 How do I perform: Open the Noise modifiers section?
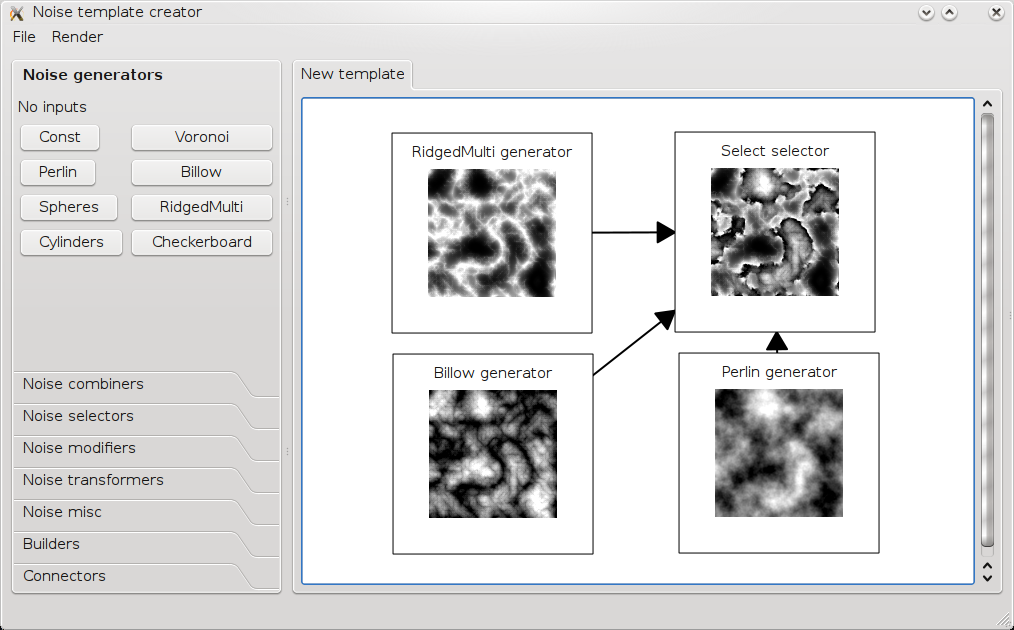(79, 448)
